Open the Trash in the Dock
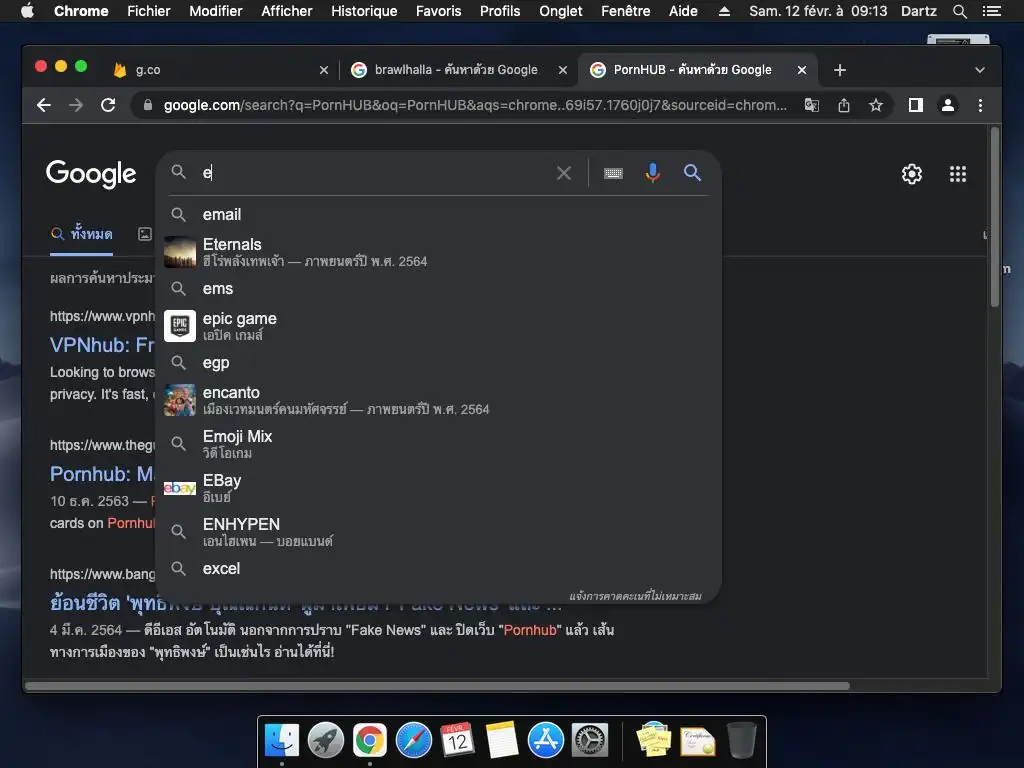Viewport: 1024px width, 768px height. pos(742,741)
